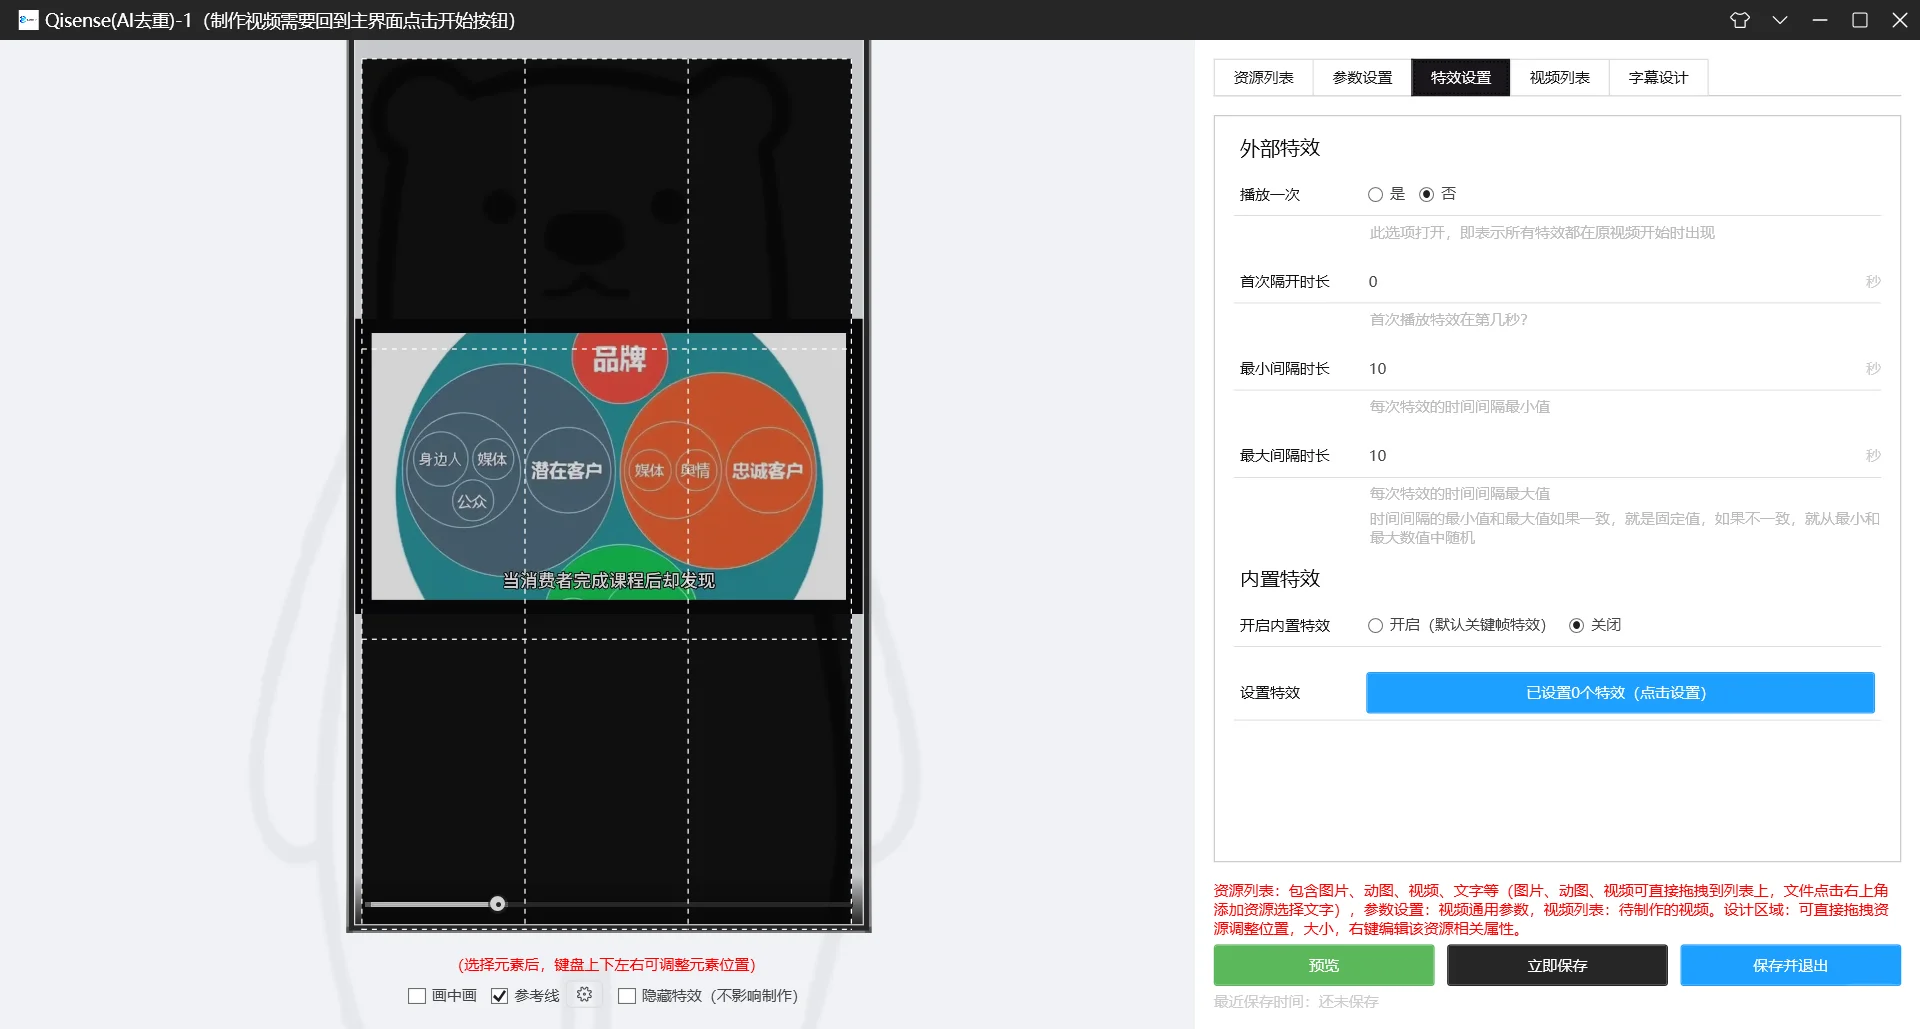Open the 参数设置 tab
Image resolution: width=1920 pixels, height=1029 pixels.
[x=1362, y=77]
